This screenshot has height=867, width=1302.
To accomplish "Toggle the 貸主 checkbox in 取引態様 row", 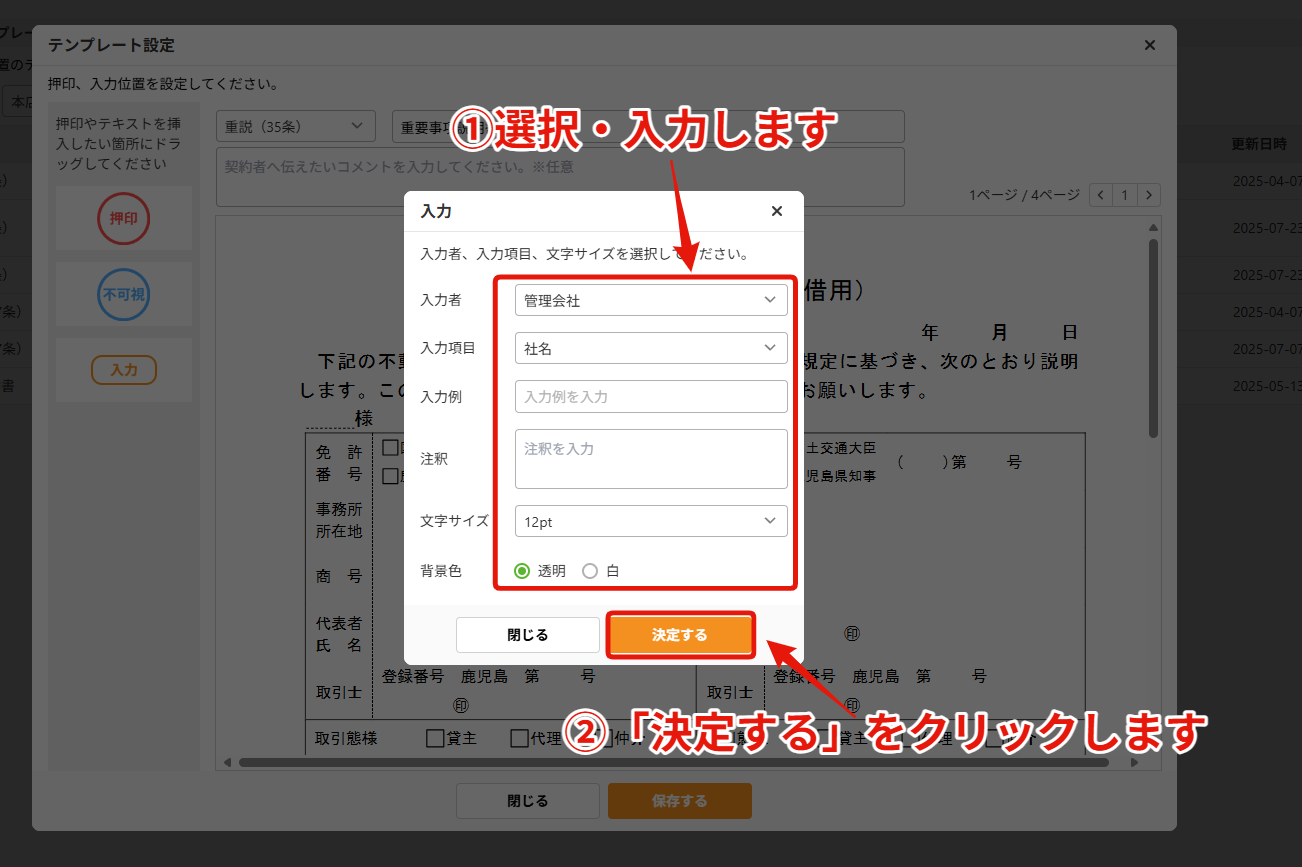I will pyautogui.click(x=435, y=739).
